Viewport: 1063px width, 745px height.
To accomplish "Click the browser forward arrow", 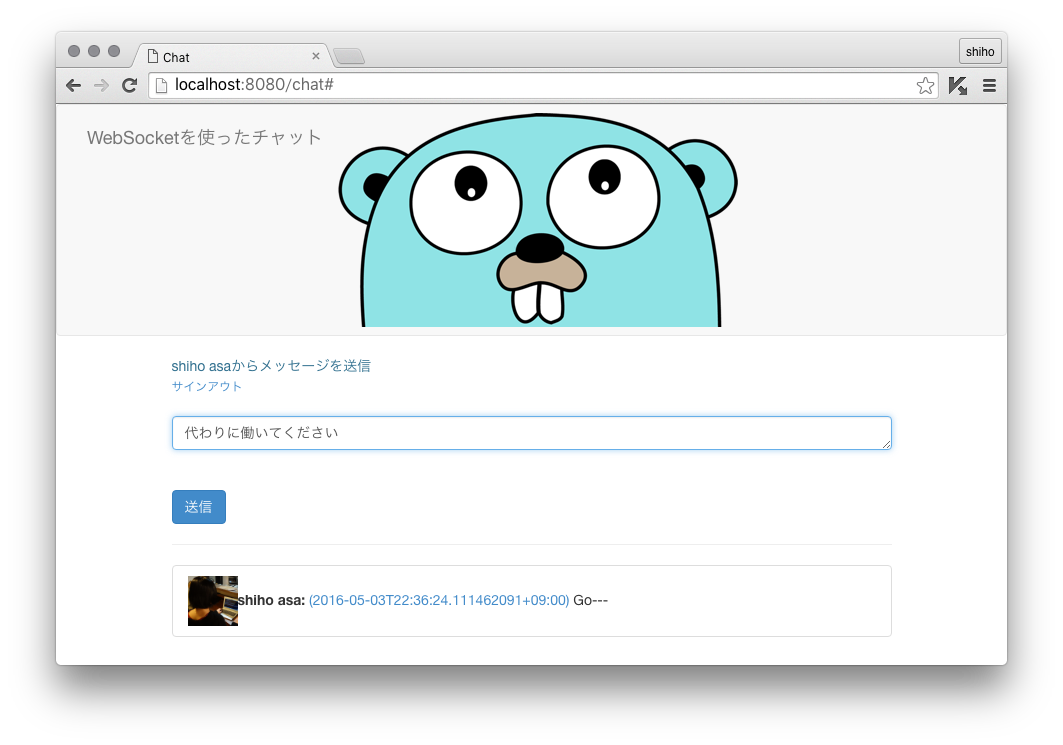I will point(101,85).
